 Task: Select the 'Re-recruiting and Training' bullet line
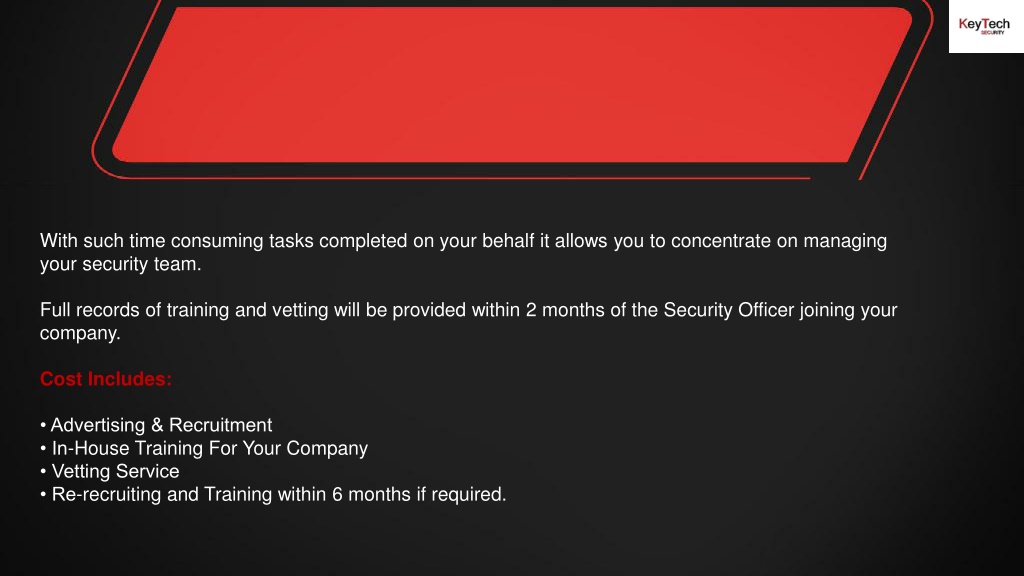[x=273, y=494]
